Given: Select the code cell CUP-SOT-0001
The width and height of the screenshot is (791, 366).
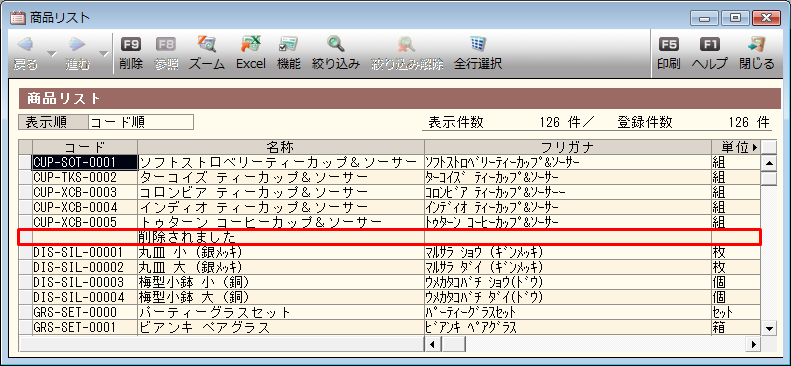Looking at the screenshot, I should click(x=85, y=162).
